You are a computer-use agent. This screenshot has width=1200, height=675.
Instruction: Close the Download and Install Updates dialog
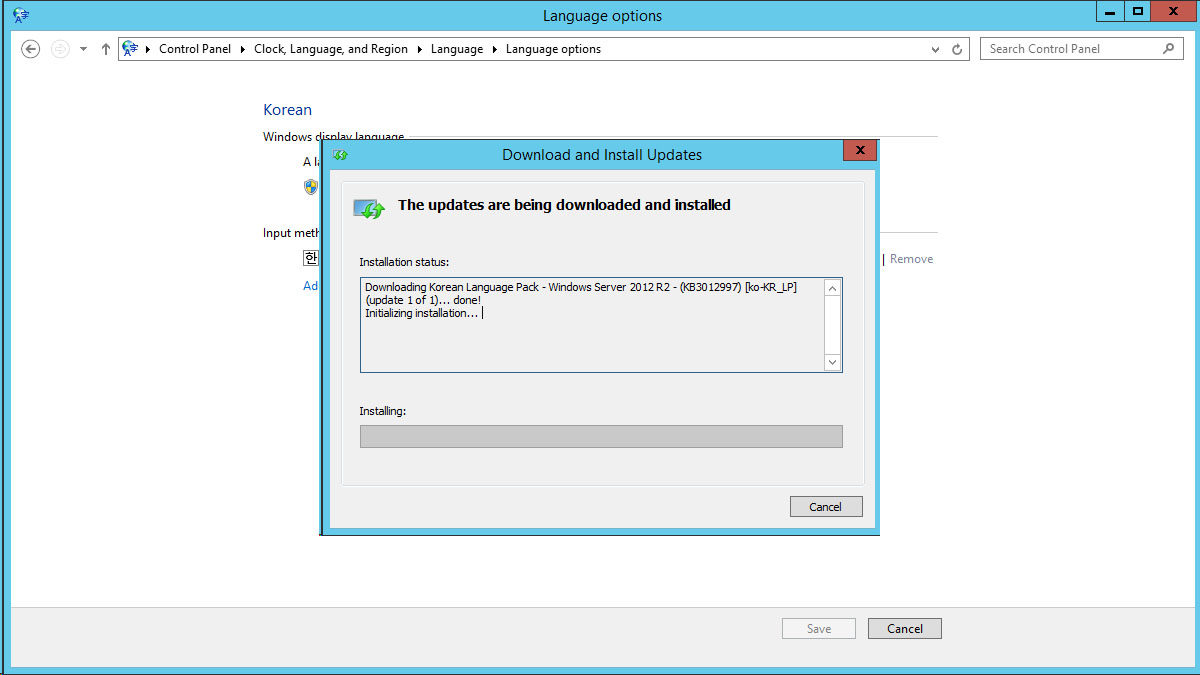(x=860, y=151)
